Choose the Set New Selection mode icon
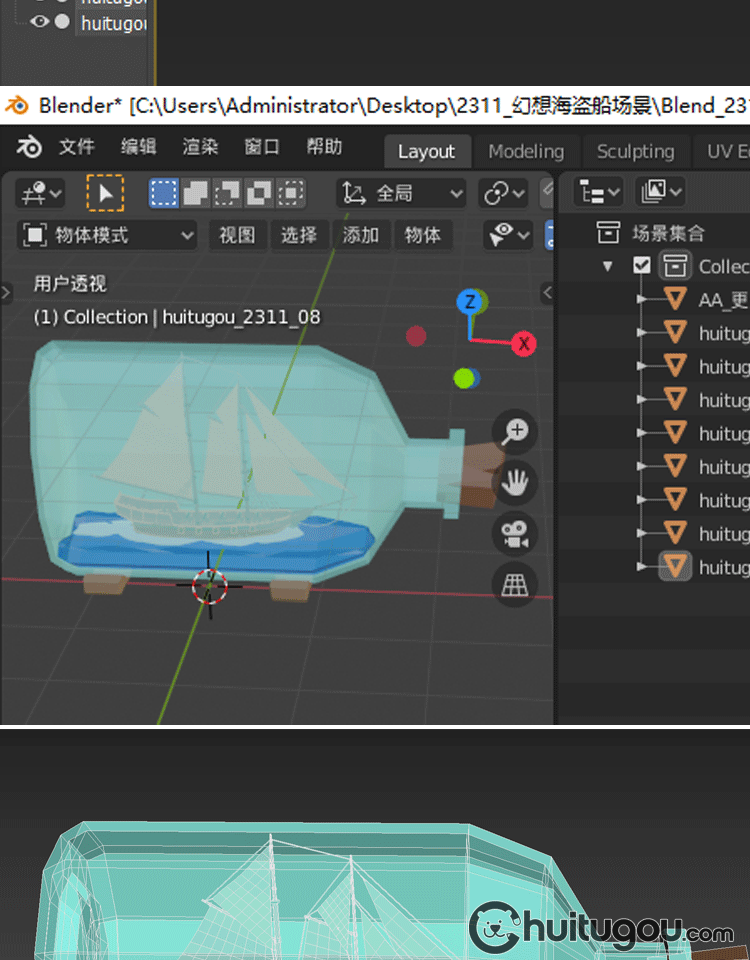 164,193
